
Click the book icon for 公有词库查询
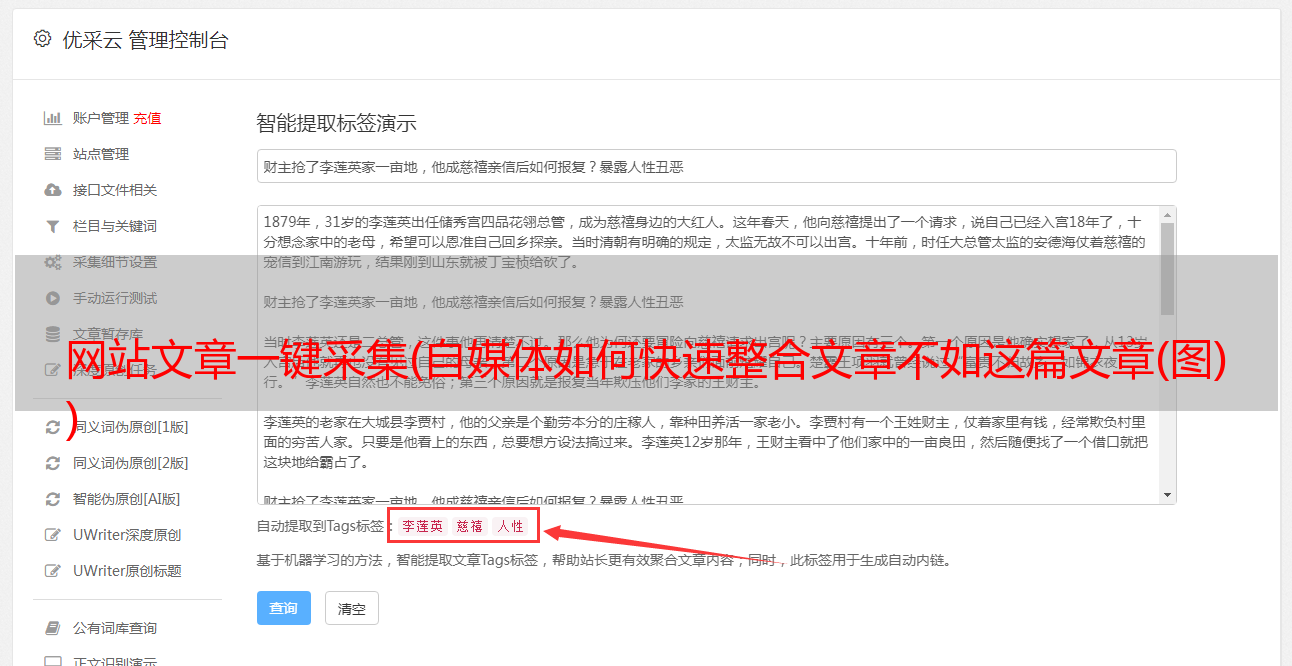[53, 628]
